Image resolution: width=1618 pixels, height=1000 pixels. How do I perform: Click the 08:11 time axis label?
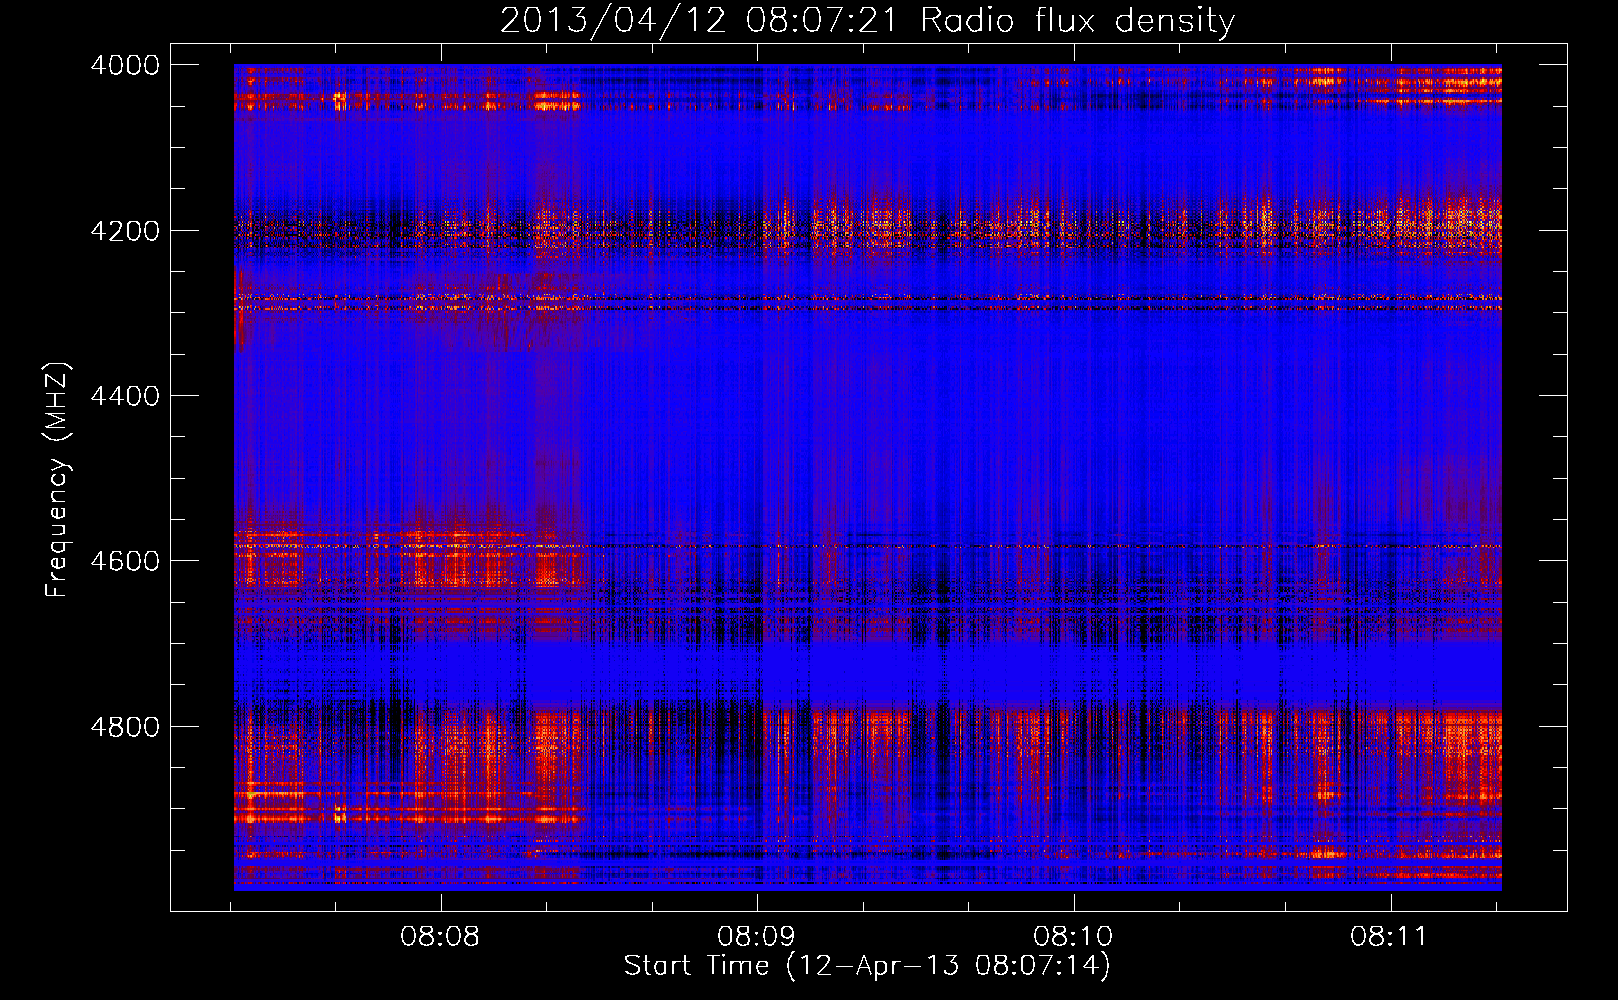[x=1389, y=937]
